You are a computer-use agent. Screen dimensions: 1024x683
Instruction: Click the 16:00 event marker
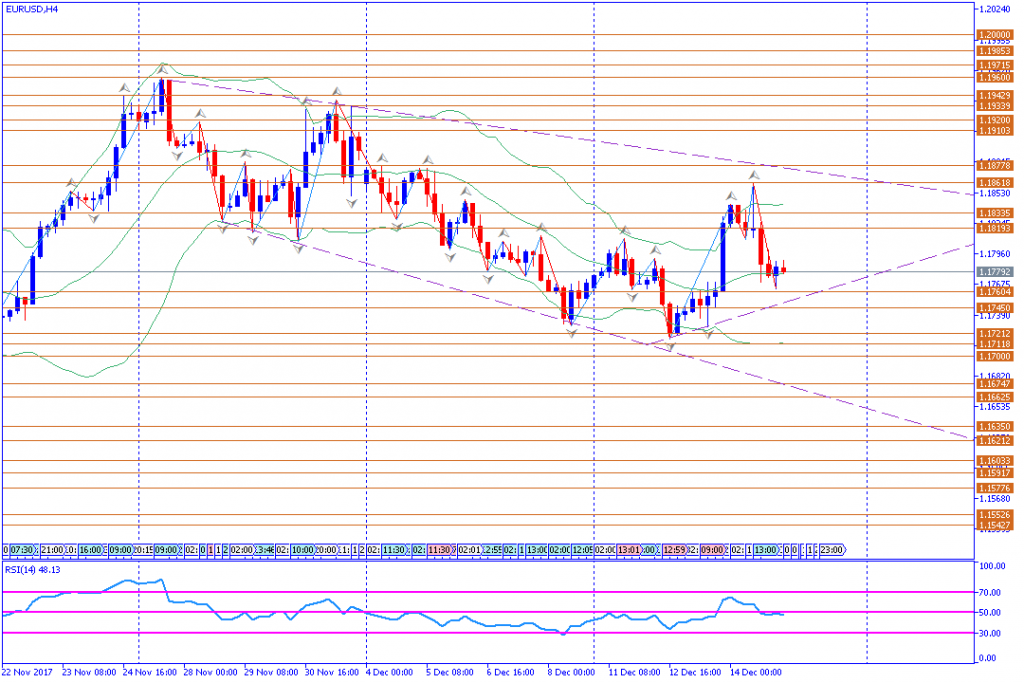coord(91,550)
